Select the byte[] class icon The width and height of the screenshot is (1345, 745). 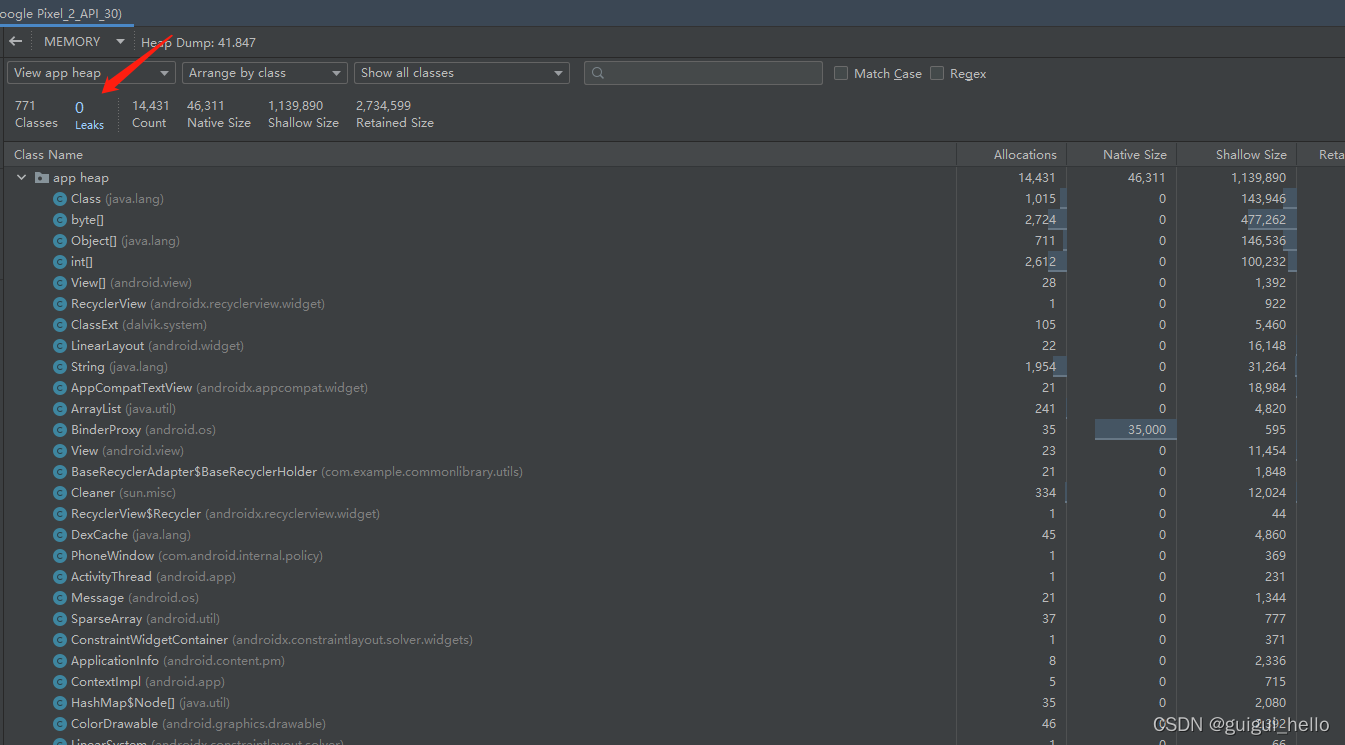(x=60, y=220)
